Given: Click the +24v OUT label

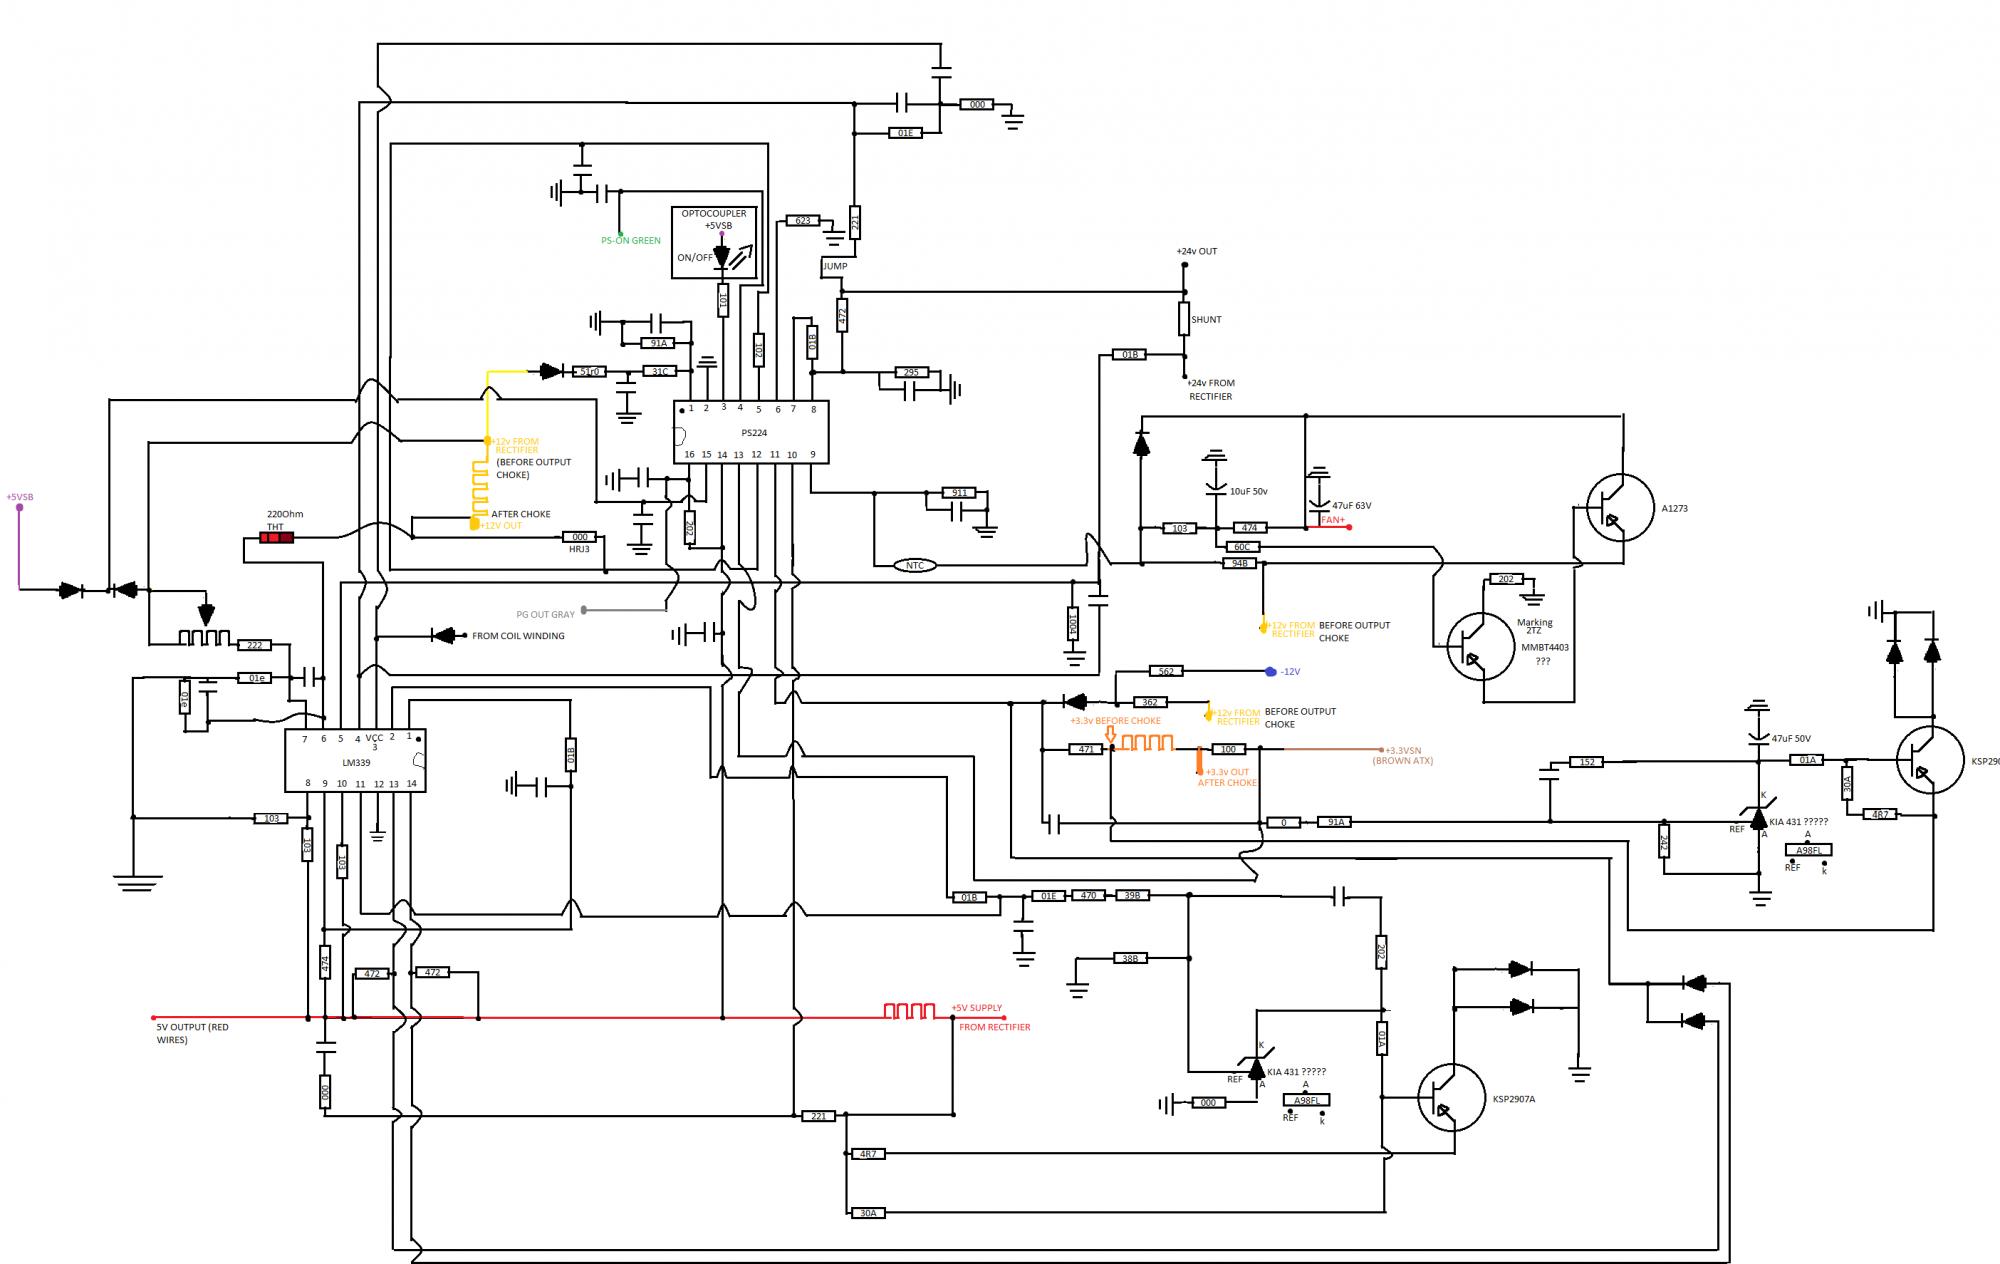Looking at the screenshot, I should (1197, 251).
